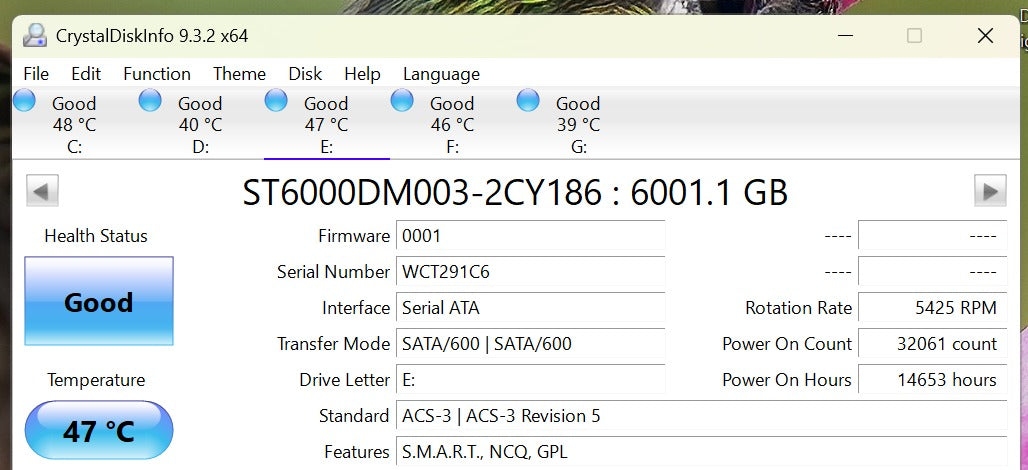The height and width of the screenshot is (470, 1028).
Task: Click the 47 °C temperature button
Action: click(x=99, y=430)
